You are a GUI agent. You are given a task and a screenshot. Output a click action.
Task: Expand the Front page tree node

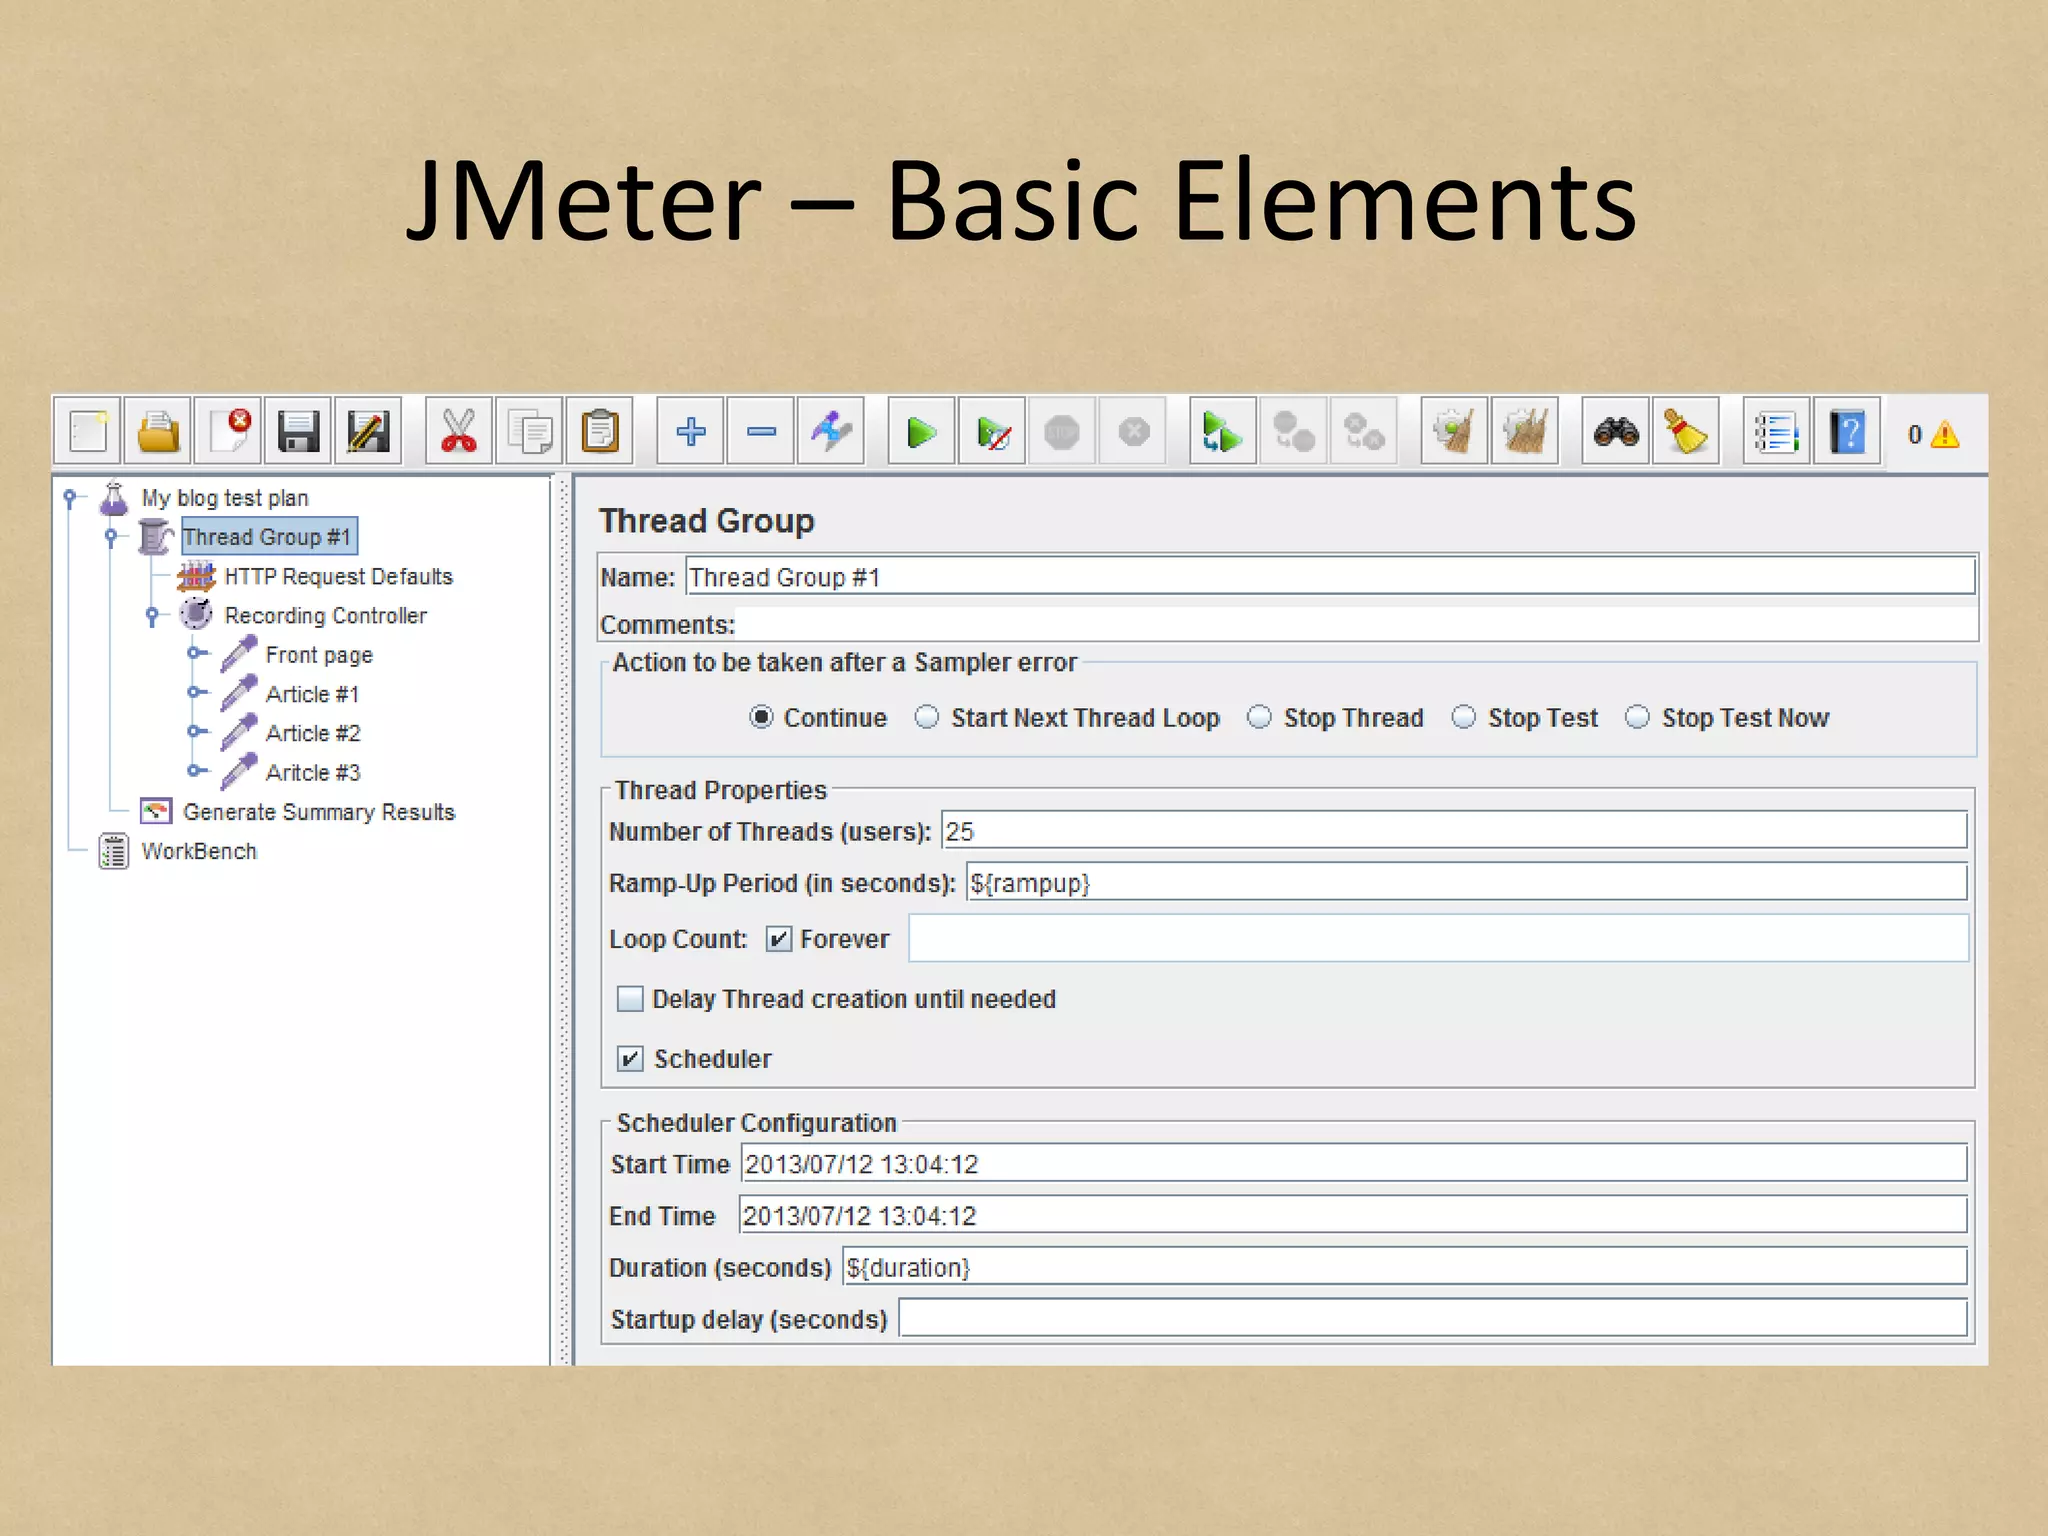click(x=195, y=653)
